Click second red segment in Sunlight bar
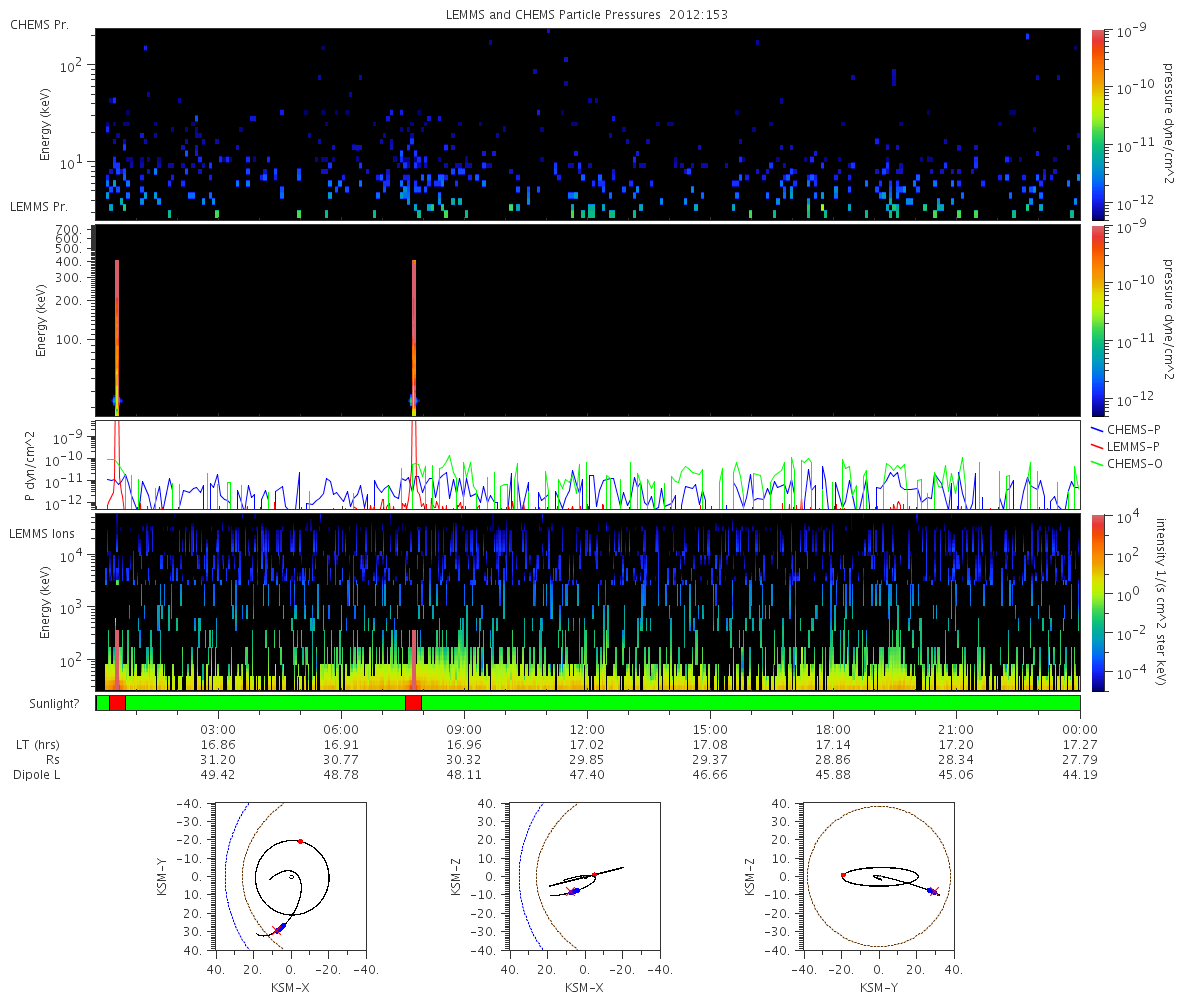Image resolution: width=1200 pixels, height=1000 pixels. click(x=413, y=703)
